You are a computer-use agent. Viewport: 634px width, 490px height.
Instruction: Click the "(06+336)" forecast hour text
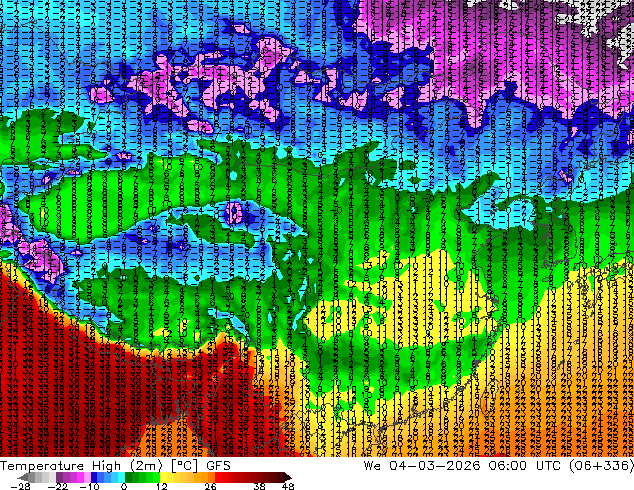pyautogui.click(x=601, y=466)
